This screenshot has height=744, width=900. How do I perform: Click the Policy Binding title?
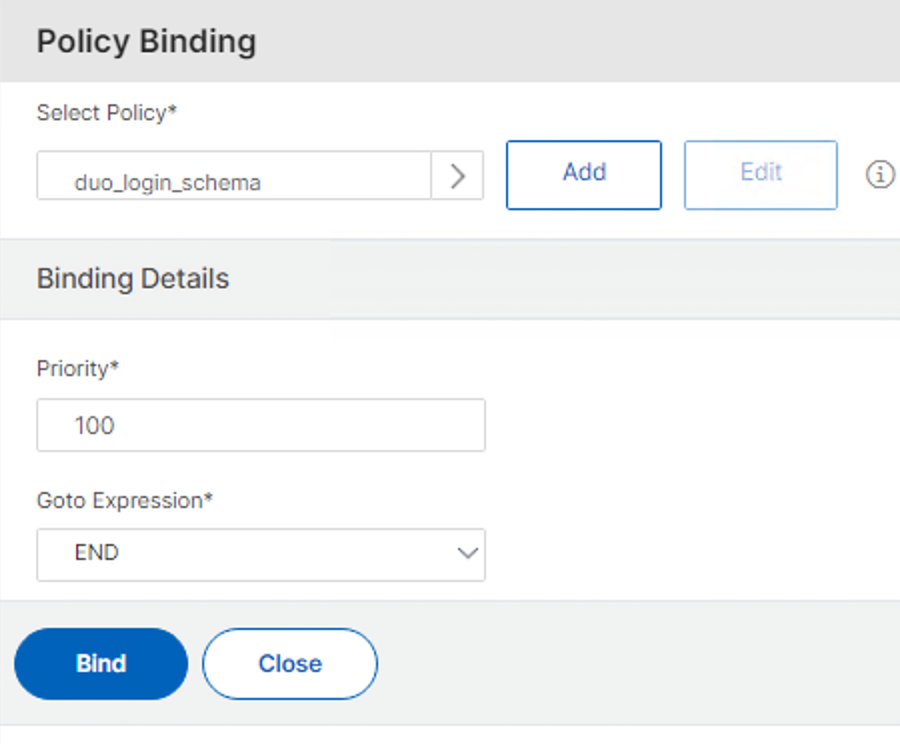tap(146, 42)
